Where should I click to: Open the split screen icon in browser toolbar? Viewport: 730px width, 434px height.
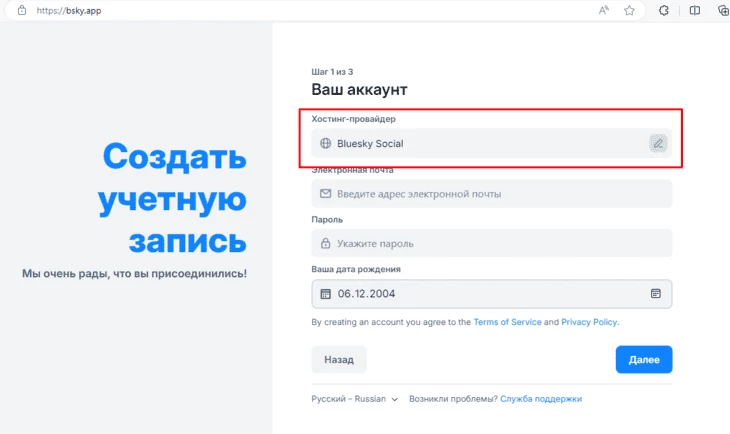point(695,10)
